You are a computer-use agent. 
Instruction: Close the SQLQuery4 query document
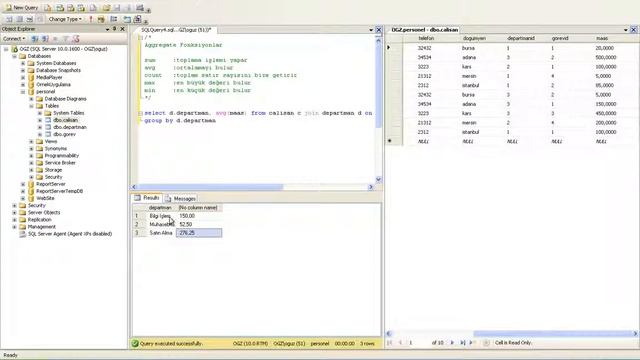[x=379, y=30]
